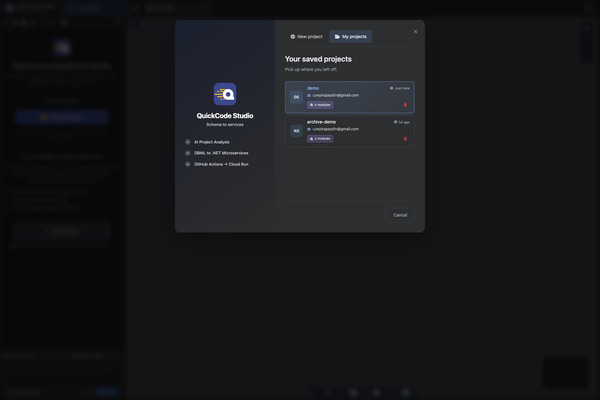This screenshot has width=600, height=400.
Task: Switch to the New project tab
Action: tap(306, 37)
